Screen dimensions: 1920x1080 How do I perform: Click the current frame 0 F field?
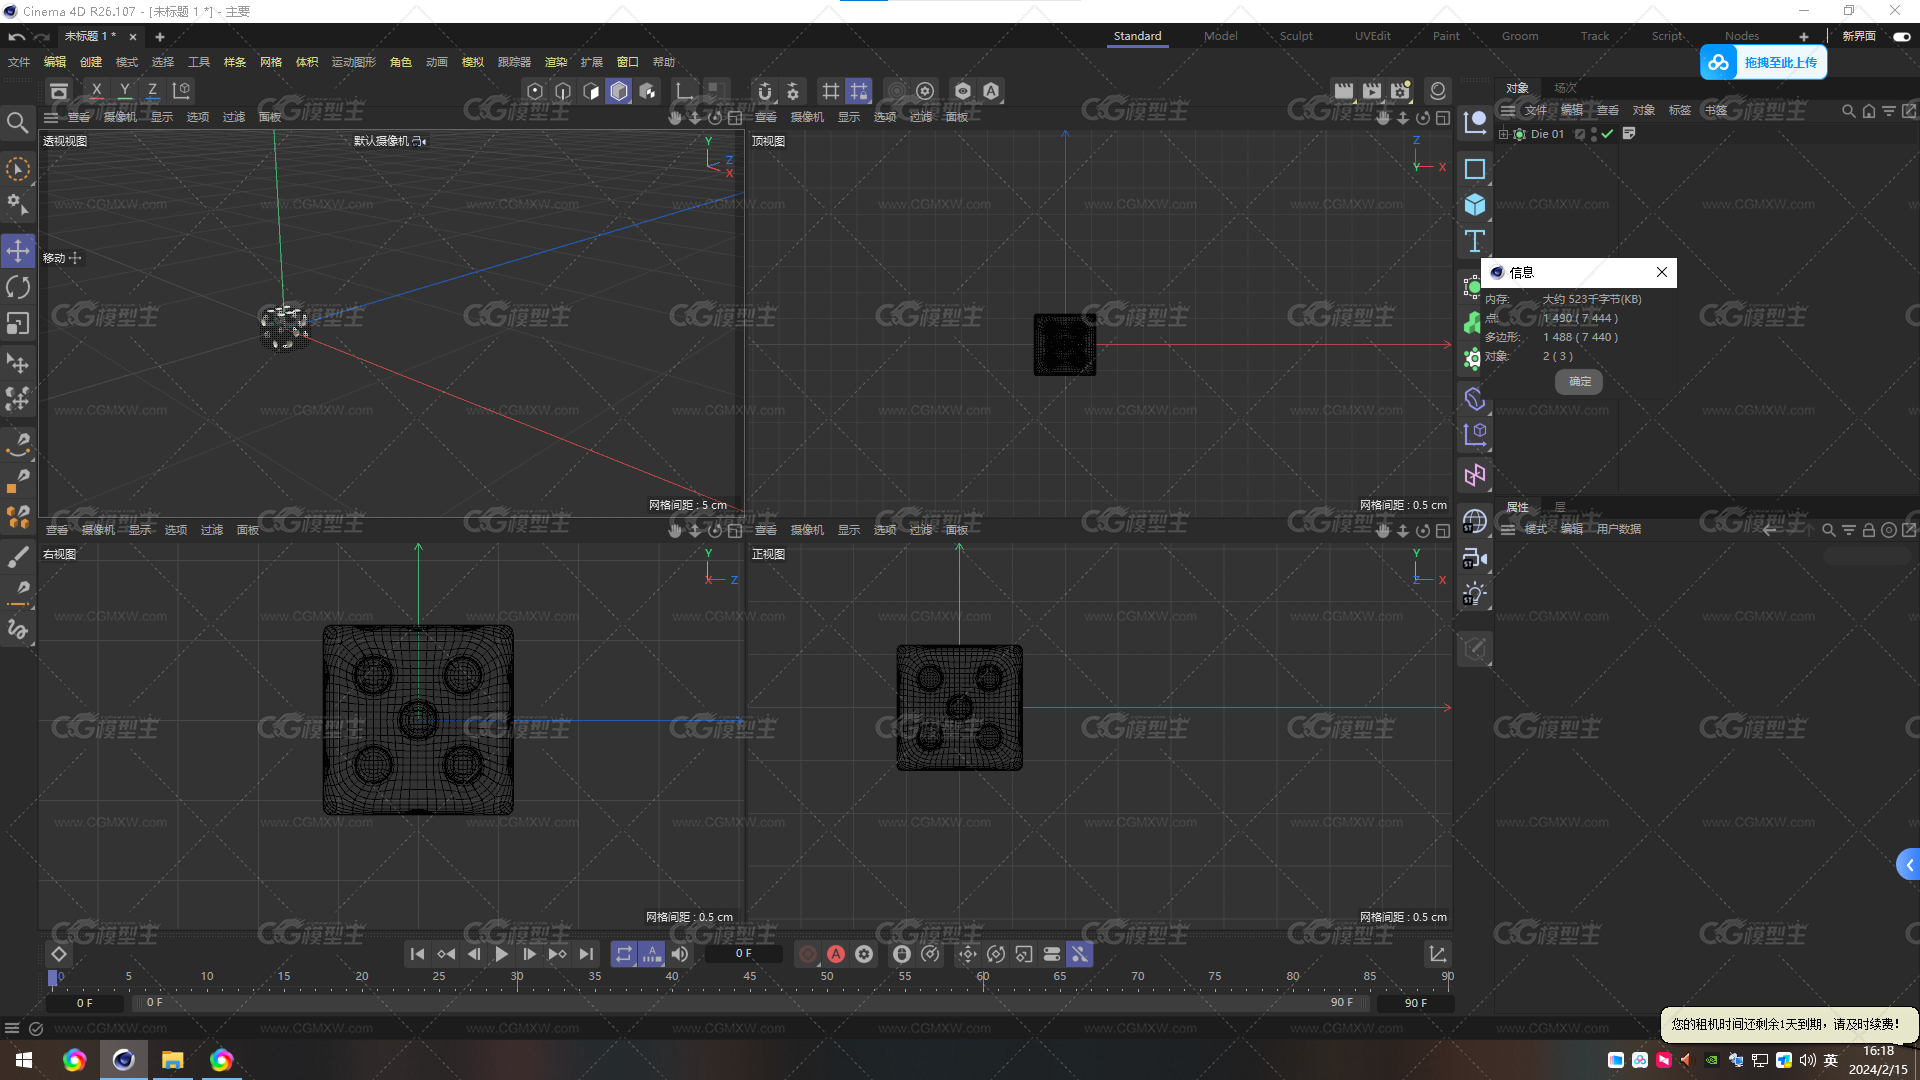click(743, 954)
